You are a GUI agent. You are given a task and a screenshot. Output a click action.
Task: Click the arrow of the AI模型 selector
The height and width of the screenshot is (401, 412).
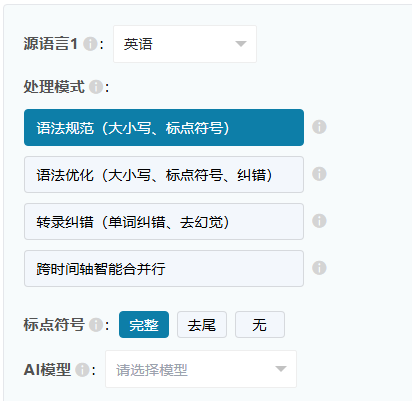point(281,369)
